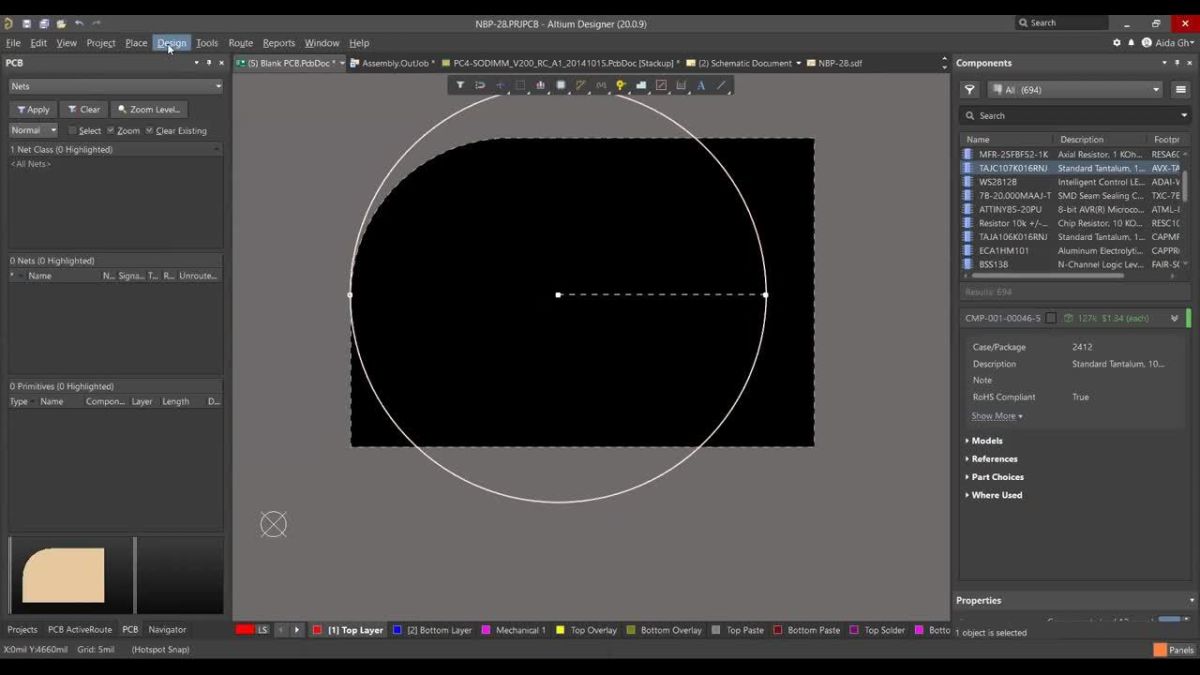
Task: Expand the Where Used section
Action: point(992,495)
